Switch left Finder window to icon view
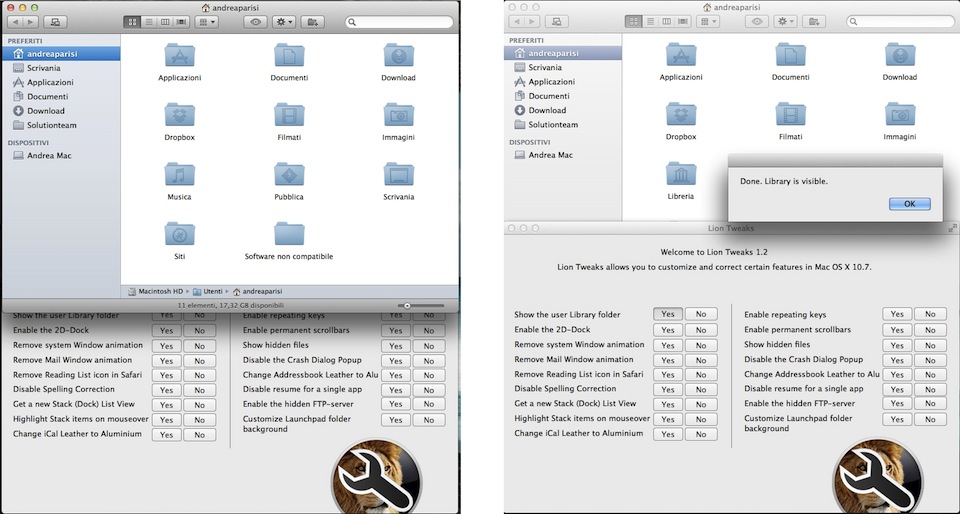The height and width of the screenshot is (514, 960). tap(132, 22)
